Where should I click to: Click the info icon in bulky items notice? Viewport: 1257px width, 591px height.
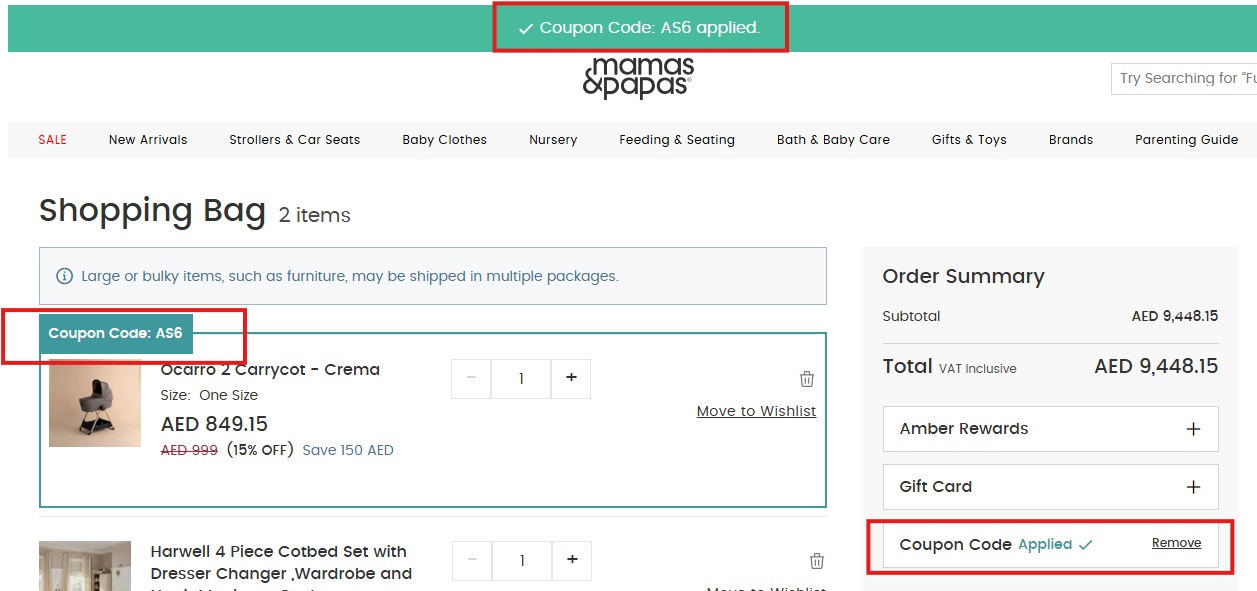click(64, 276)
